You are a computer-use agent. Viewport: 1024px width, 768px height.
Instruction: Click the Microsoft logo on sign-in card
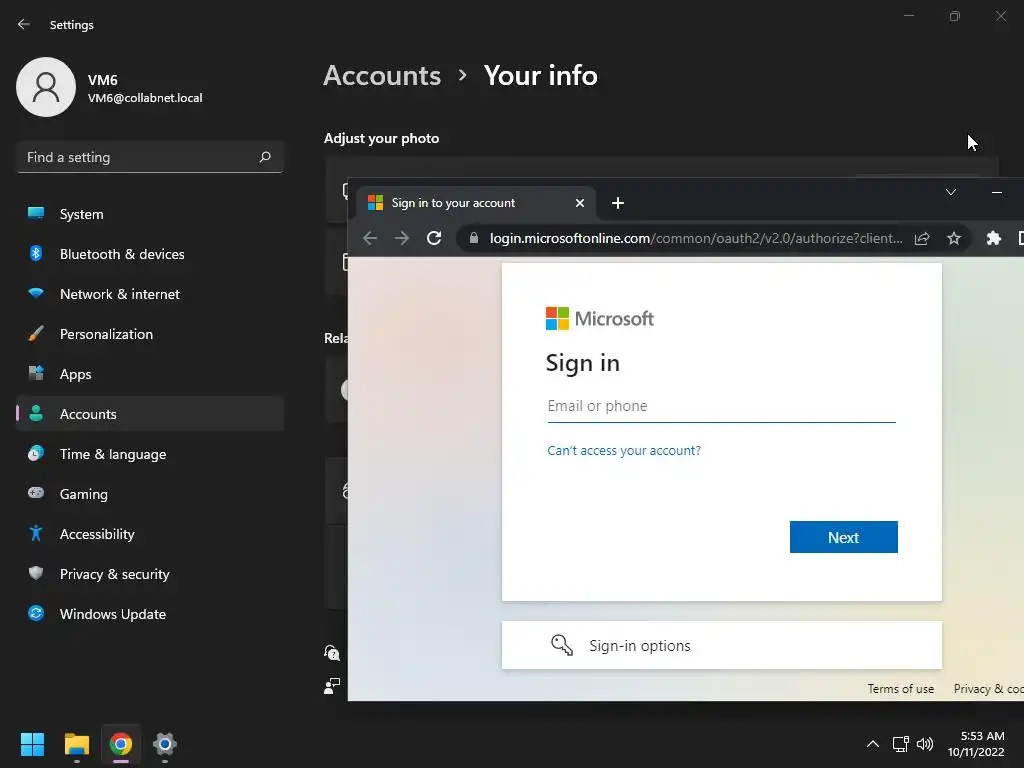[x=600, y=319]
